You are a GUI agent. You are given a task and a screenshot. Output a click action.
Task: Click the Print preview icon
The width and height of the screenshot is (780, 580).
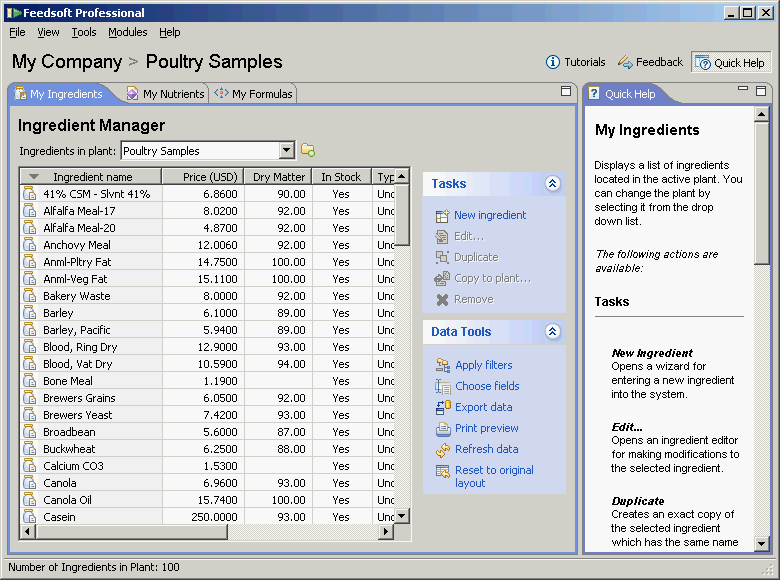coord(443,428)
